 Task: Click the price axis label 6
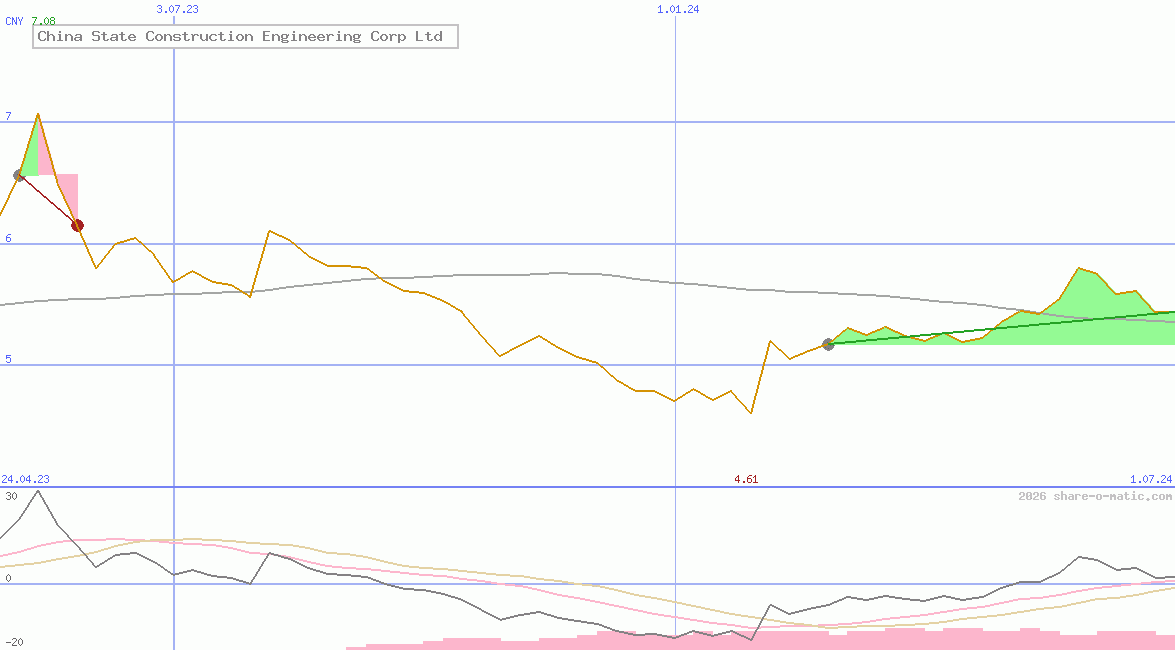[8, 239]
